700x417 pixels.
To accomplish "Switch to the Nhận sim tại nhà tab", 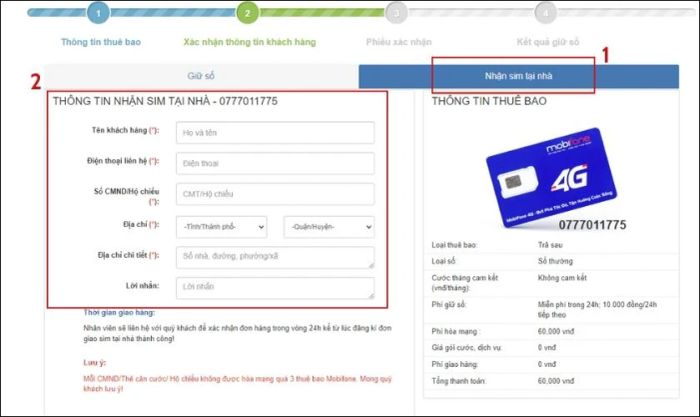I will (519, 76).
